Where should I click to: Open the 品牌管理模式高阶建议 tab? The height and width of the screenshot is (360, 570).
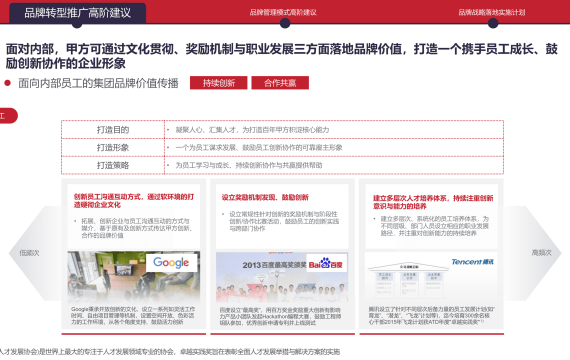coord(283,12)
